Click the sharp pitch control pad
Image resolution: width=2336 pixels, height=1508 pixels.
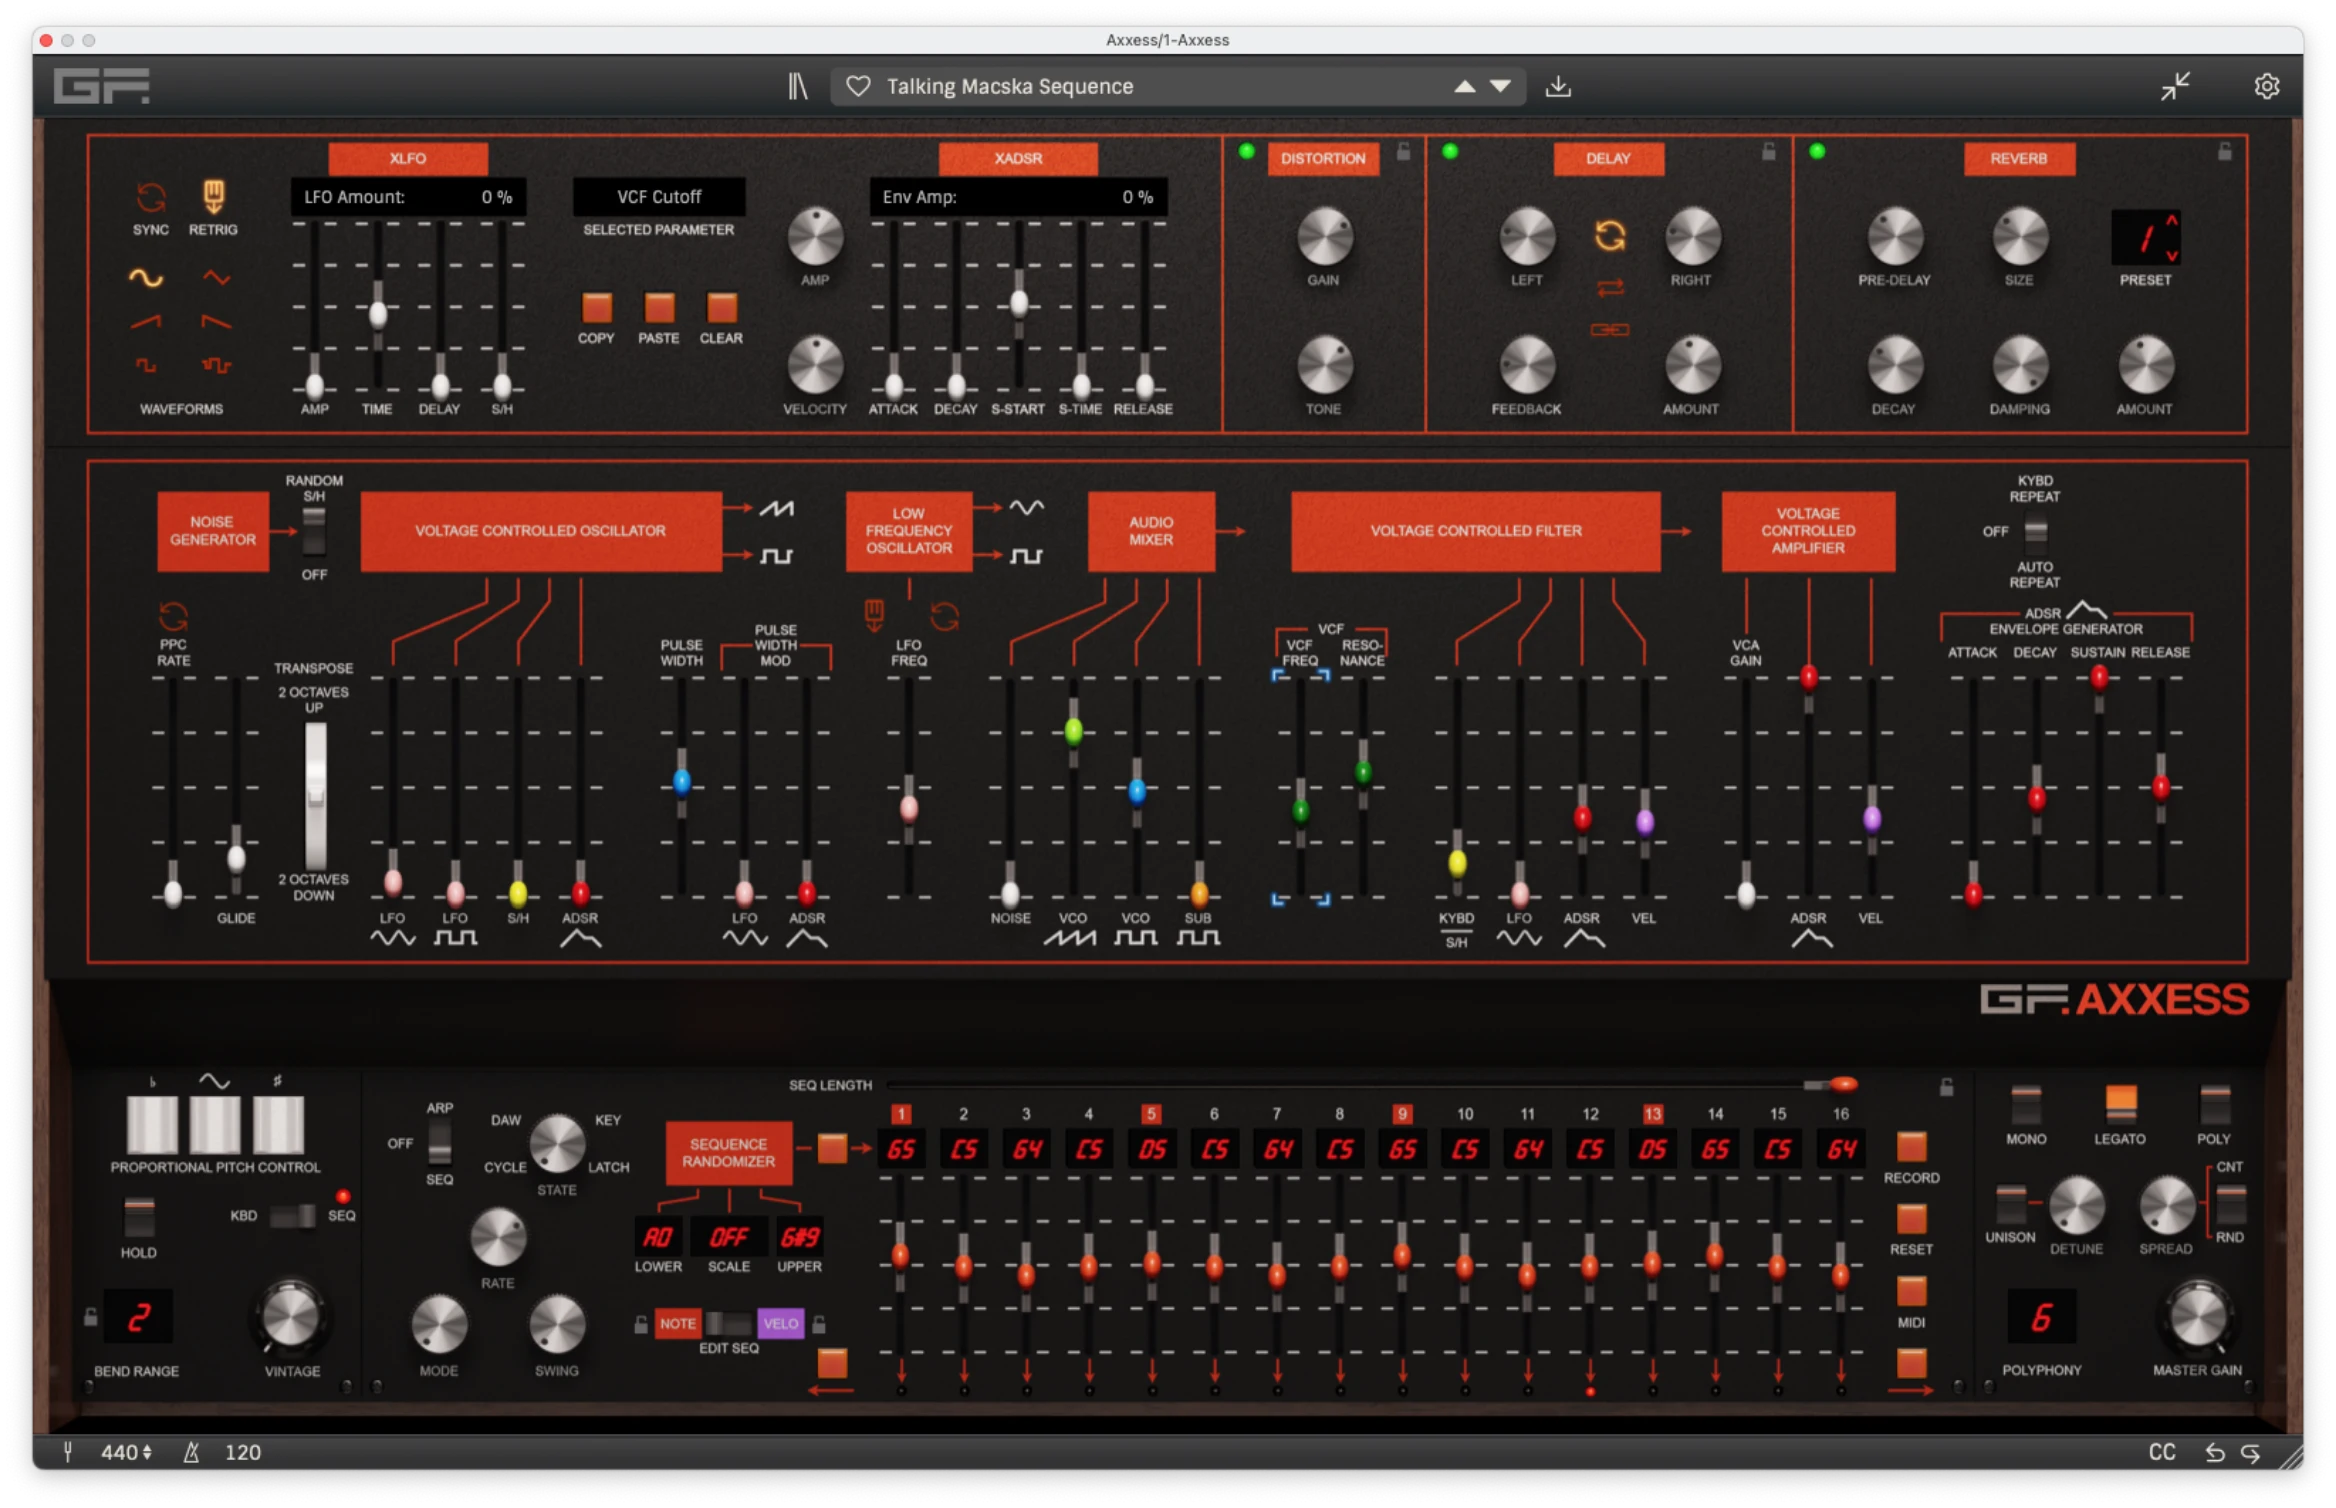point(278,1124)
